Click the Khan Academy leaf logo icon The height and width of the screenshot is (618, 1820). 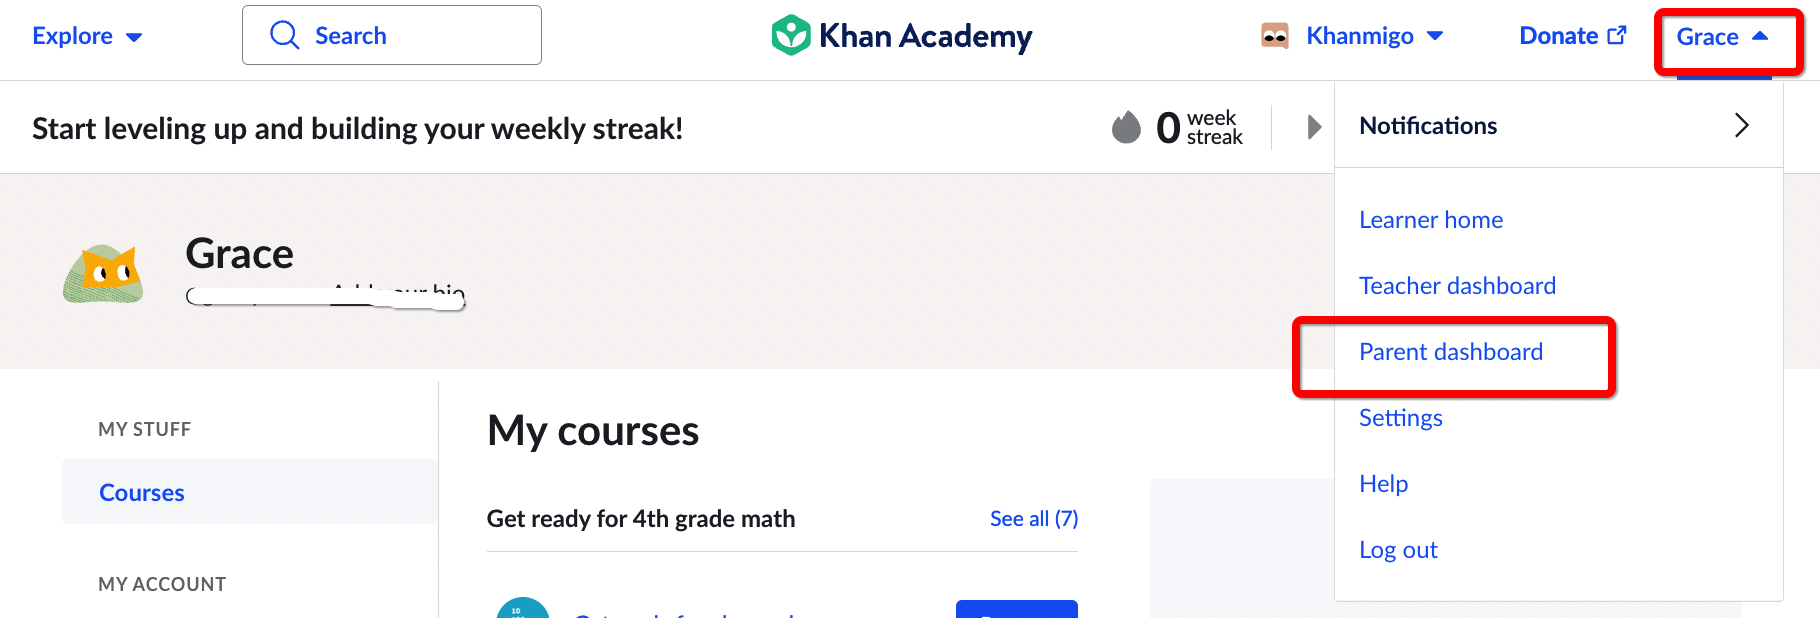pos(791,36)
